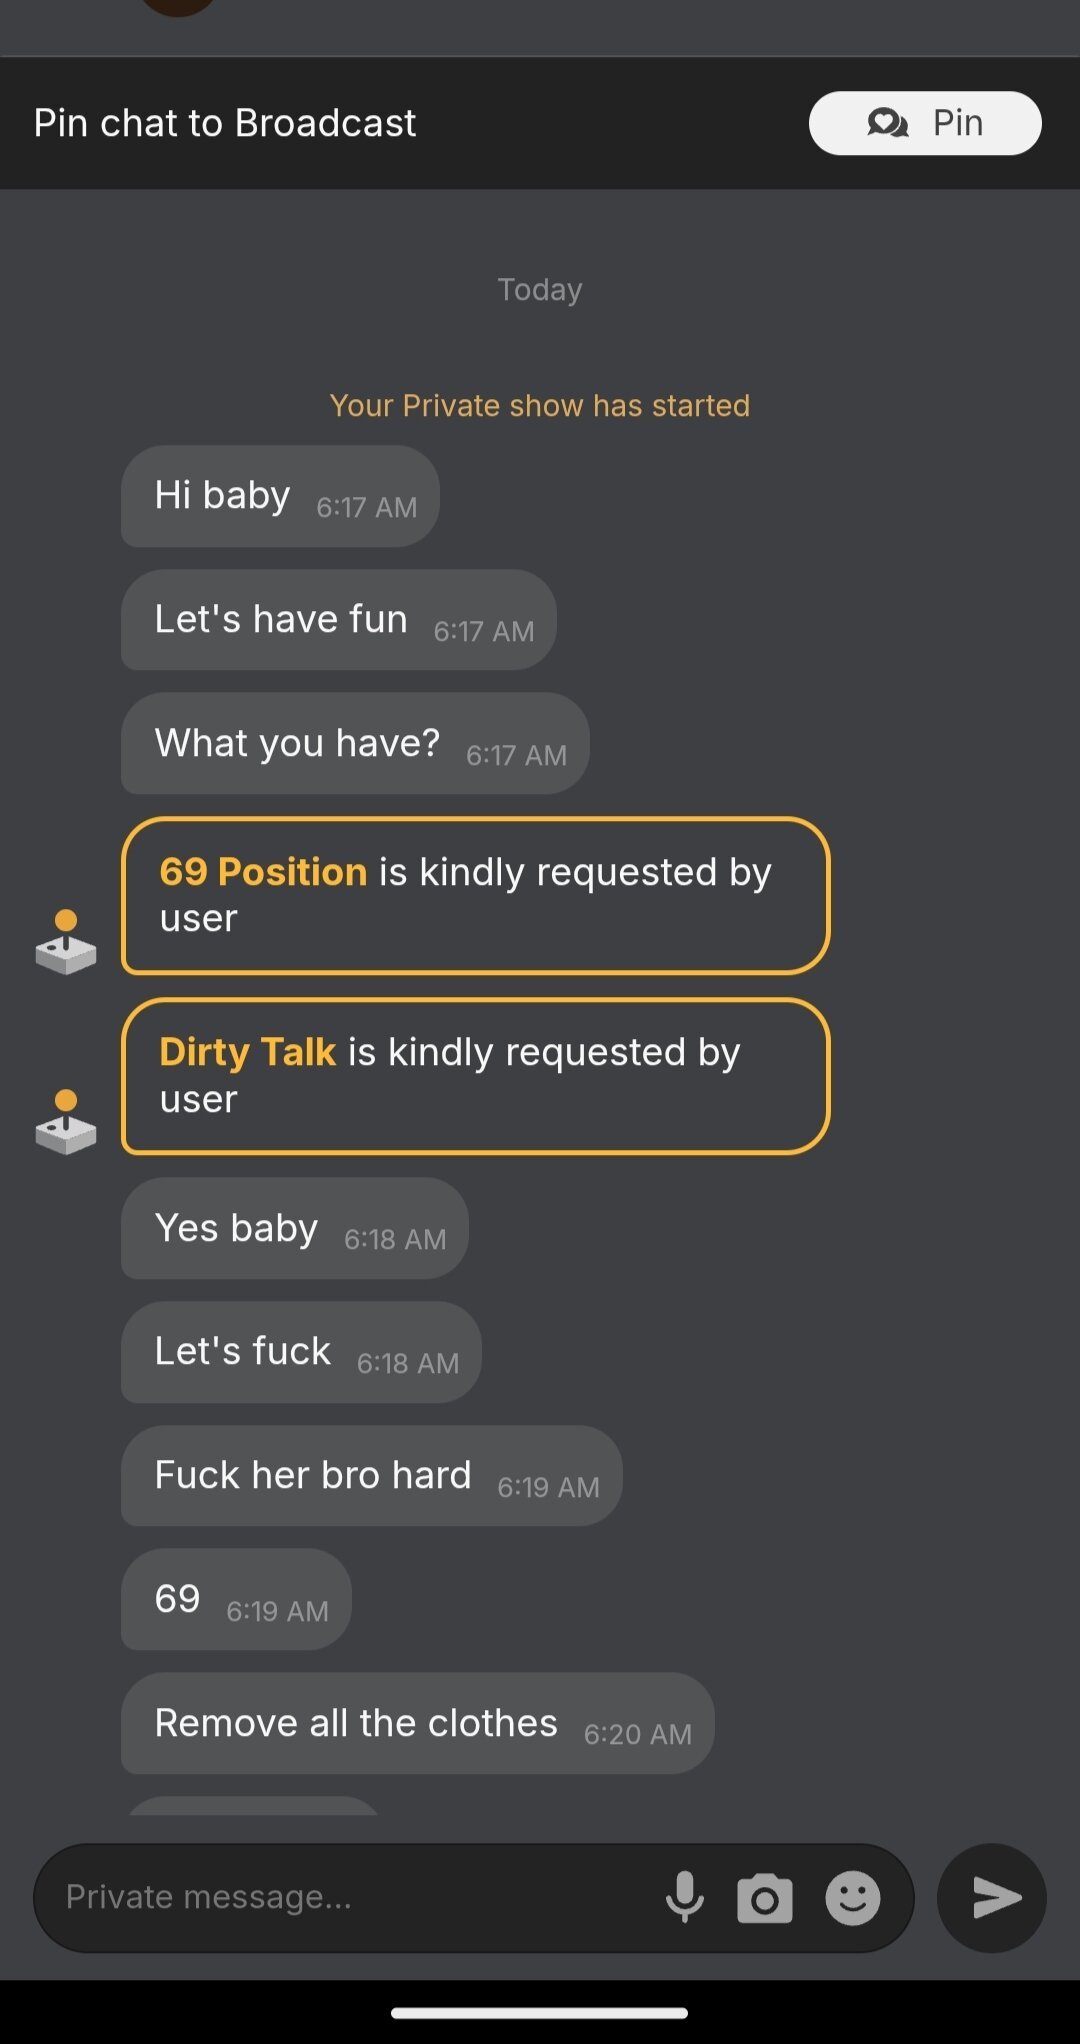The height and width of the screenshot is (2044, 1080).
Task: Tap the home indicator bar at bottom
Action: tap(540, 2013)
